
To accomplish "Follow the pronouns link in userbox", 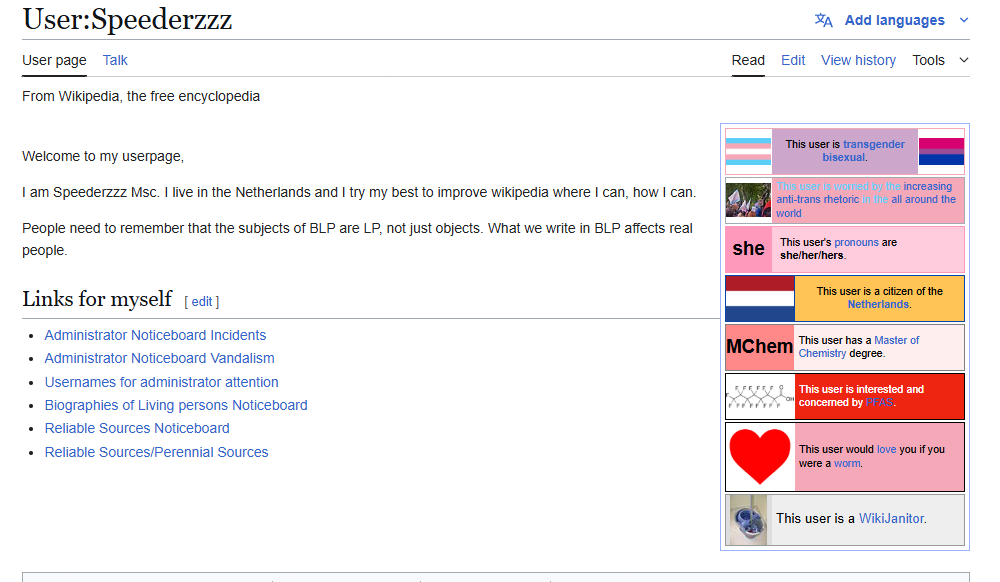I will tap(857, 242).
